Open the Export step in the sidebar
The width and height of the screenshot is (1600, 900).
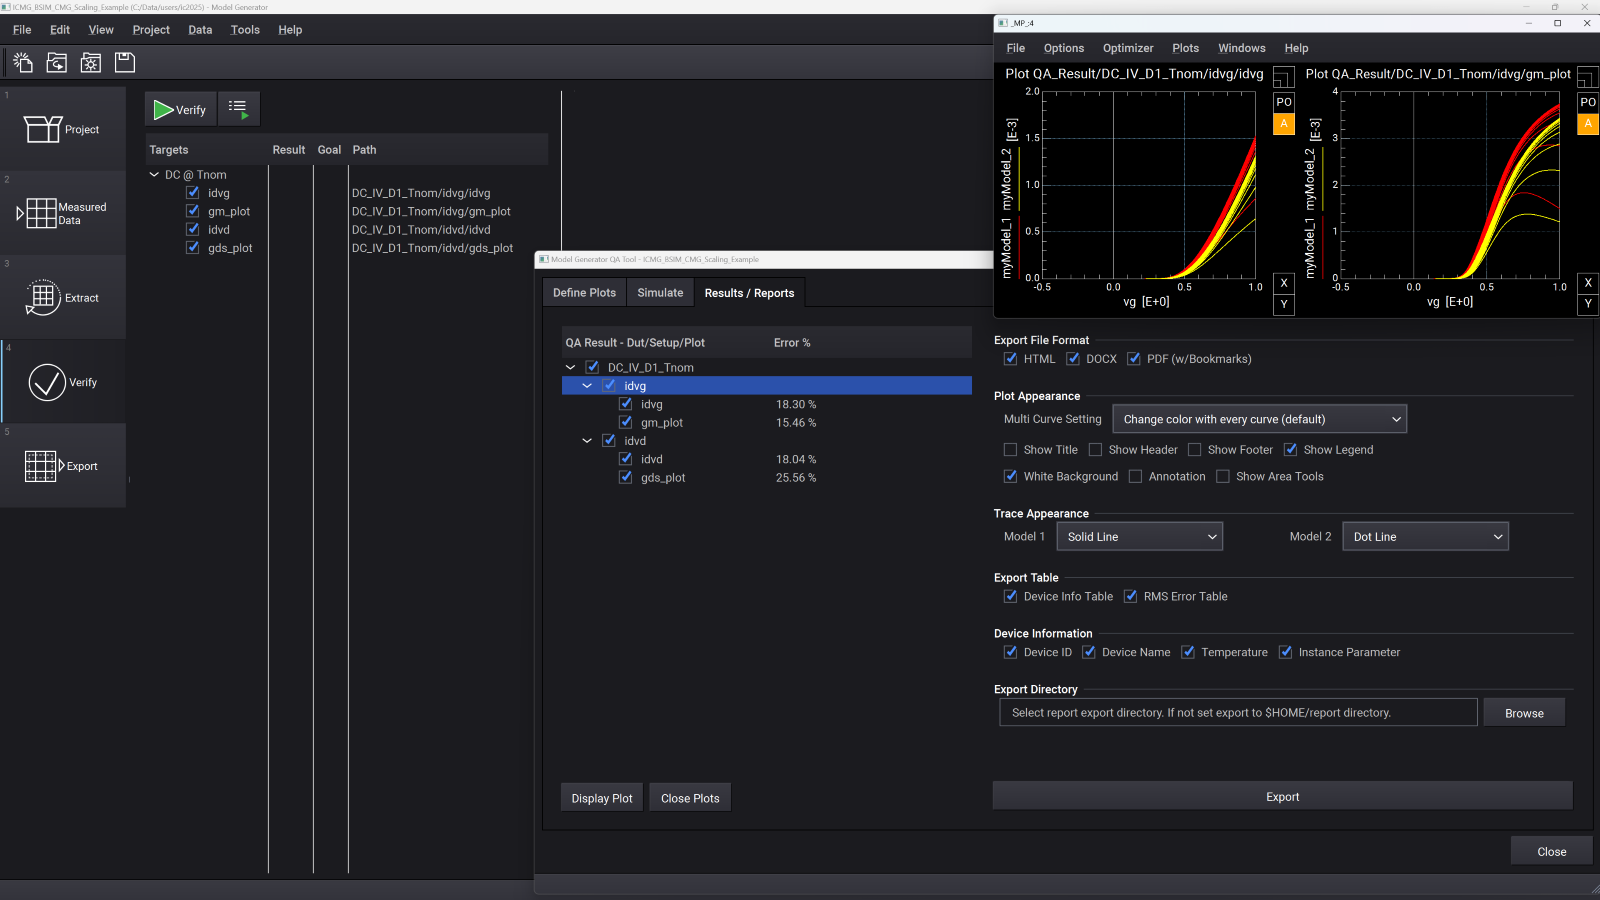pyautogui.click(x=62, y=465)
